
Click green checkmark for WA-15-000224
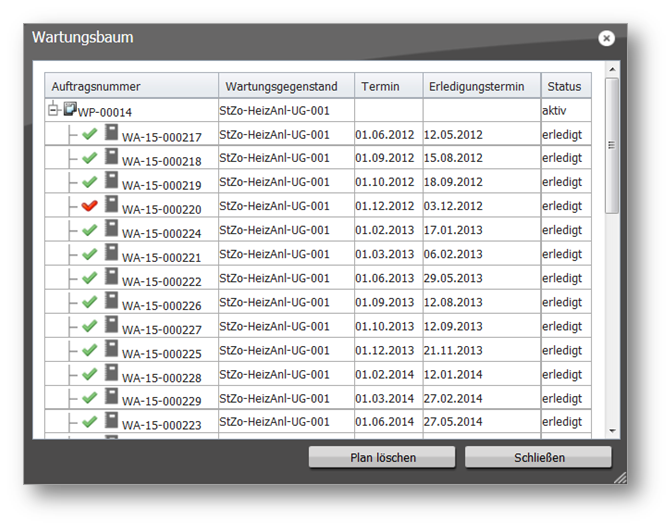pyautogui.click(x=89, y=230)
